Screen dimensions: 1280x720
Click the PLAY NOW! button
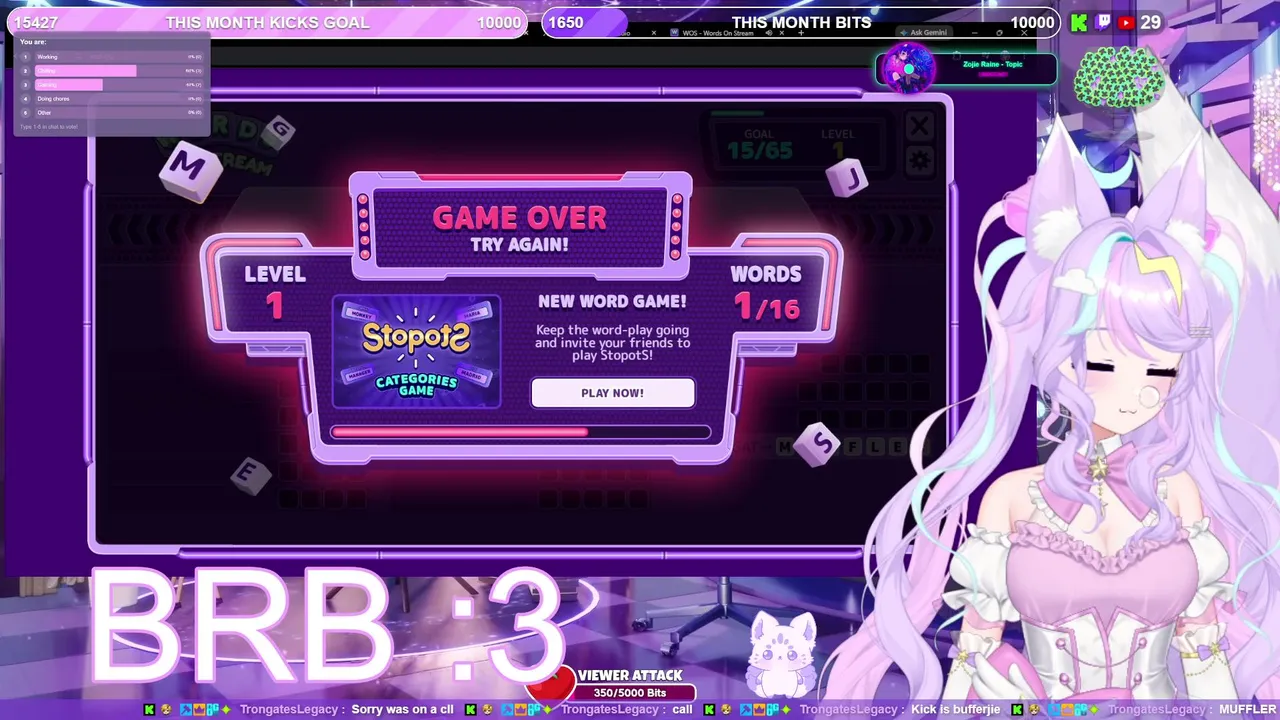pos(612,393)
